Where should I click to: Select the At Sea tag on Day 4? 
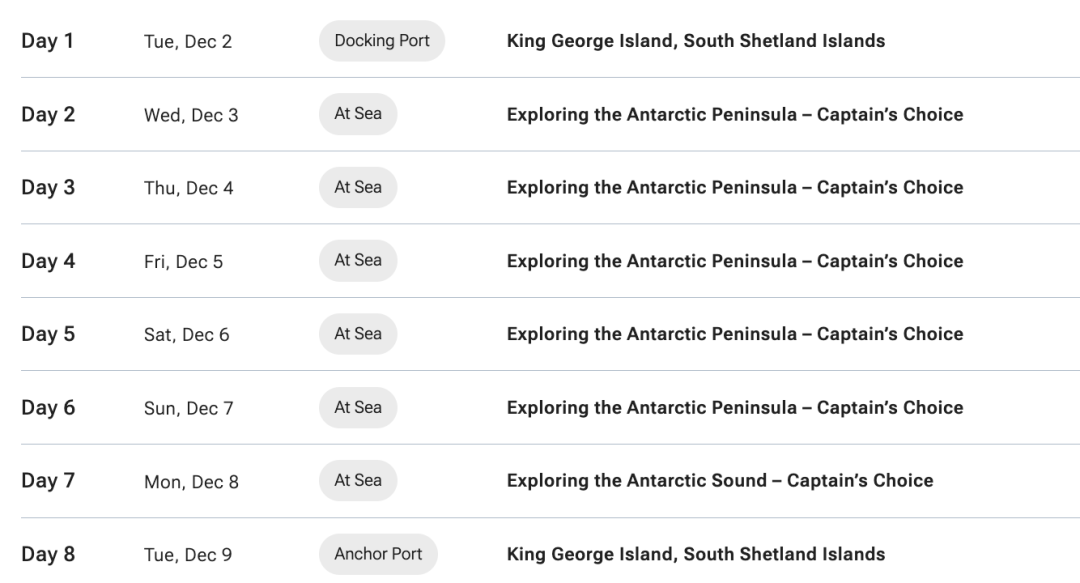(x=358, y=260)
